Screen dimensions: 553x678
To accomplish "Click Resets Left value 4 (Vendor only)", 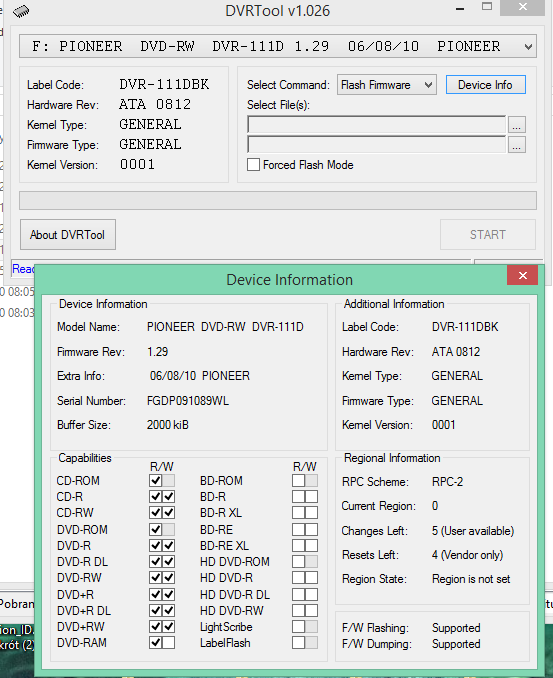I will [x=467, y=555].
